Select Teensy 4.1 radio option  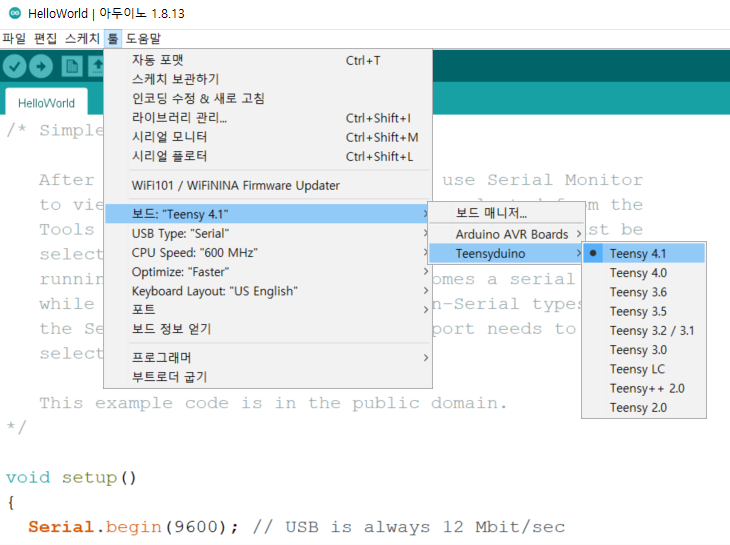click(644, 254)
